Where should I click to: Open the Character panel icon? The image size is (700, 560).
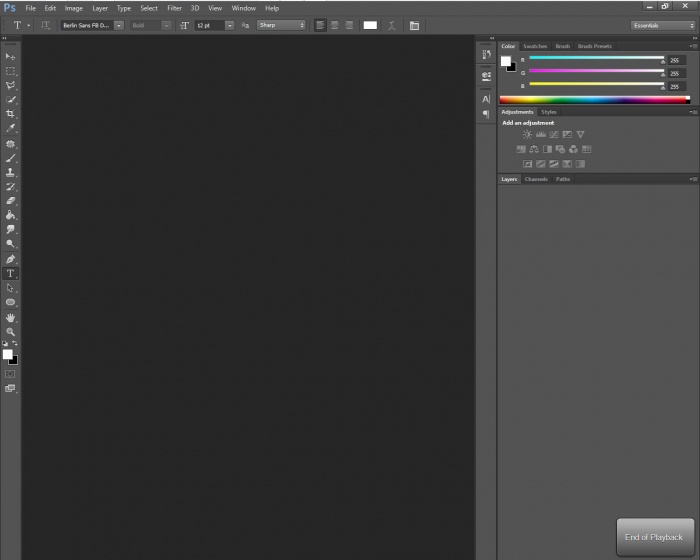tap(486, 99)
